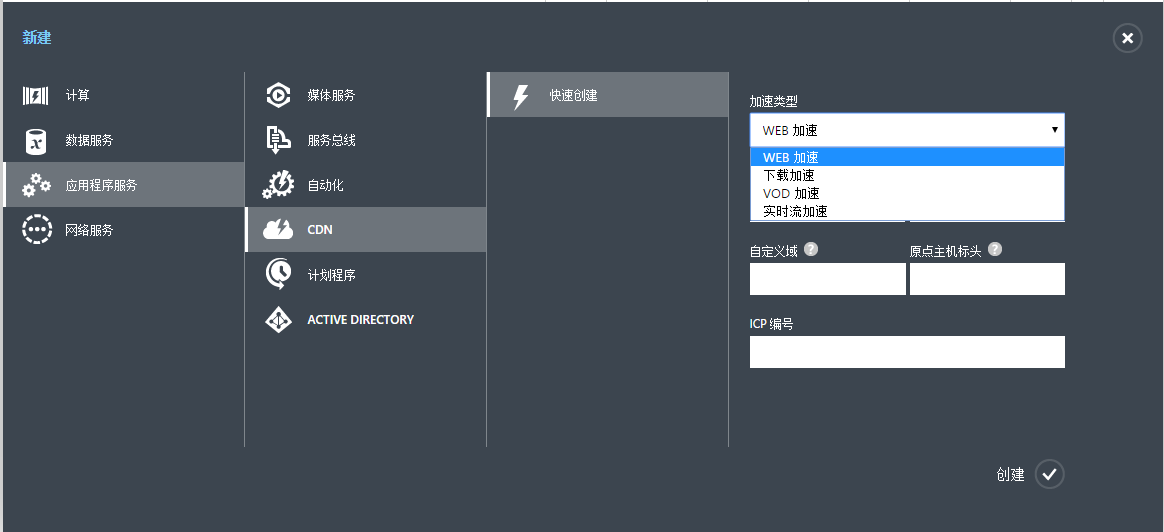Click the 计算 (Compute) icon
This screenshot has height=532, width=1164.
pos(36,96)
